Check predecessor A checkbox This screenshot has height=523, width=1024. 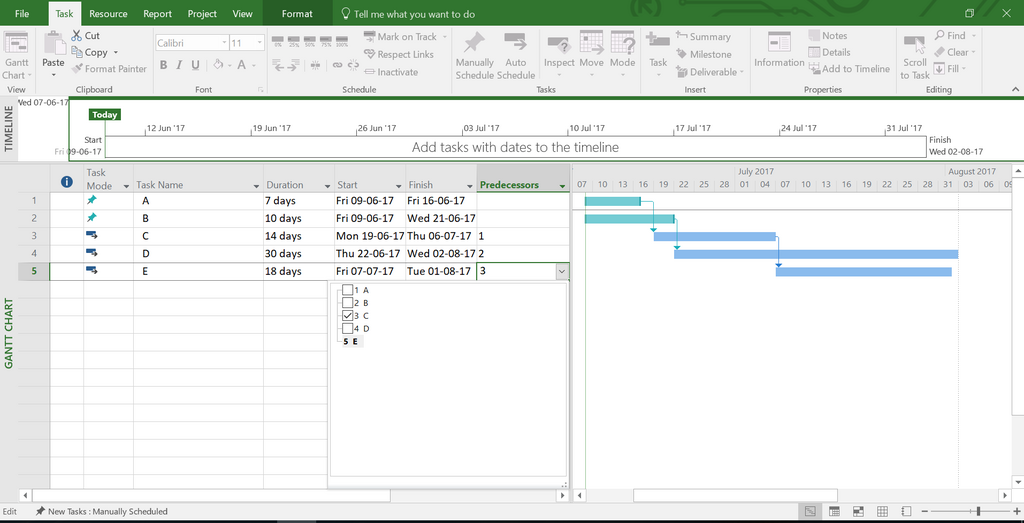tap(347, 290)
